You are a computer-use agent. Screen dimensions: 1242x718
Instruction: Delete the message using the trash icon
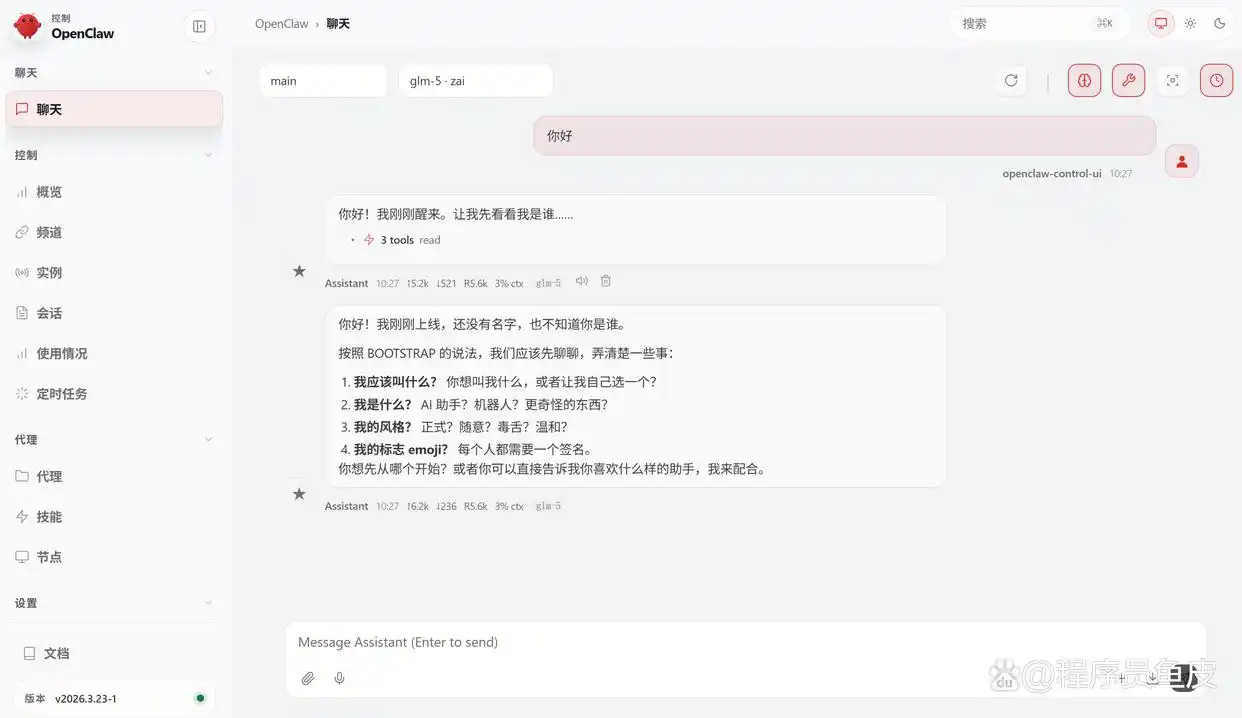tap(605, 281)
